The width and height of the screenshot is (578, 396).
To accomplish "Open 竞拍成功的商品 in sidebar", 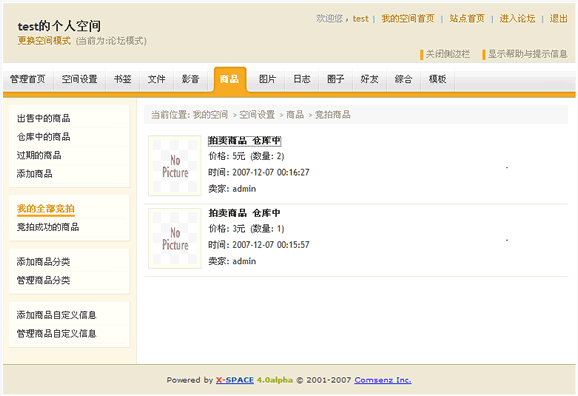I will (48, 227).
